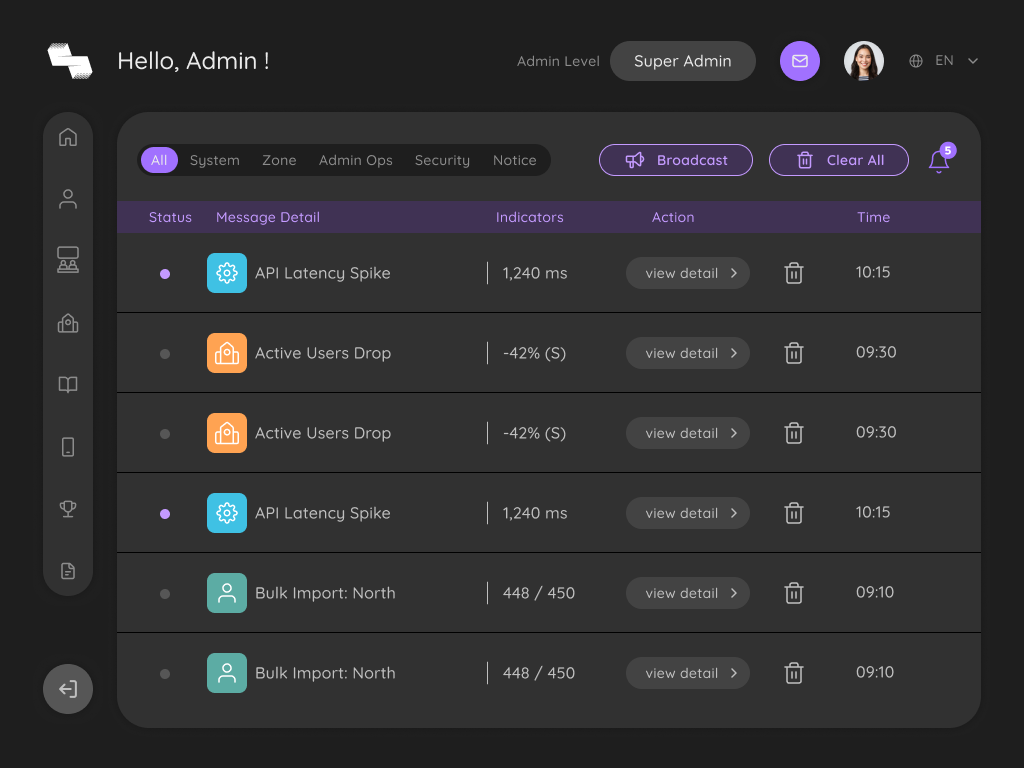This screenshot has height=768, width=1024.
Task: Click first Active Users Drop orange icon
Action: point(227,353)
